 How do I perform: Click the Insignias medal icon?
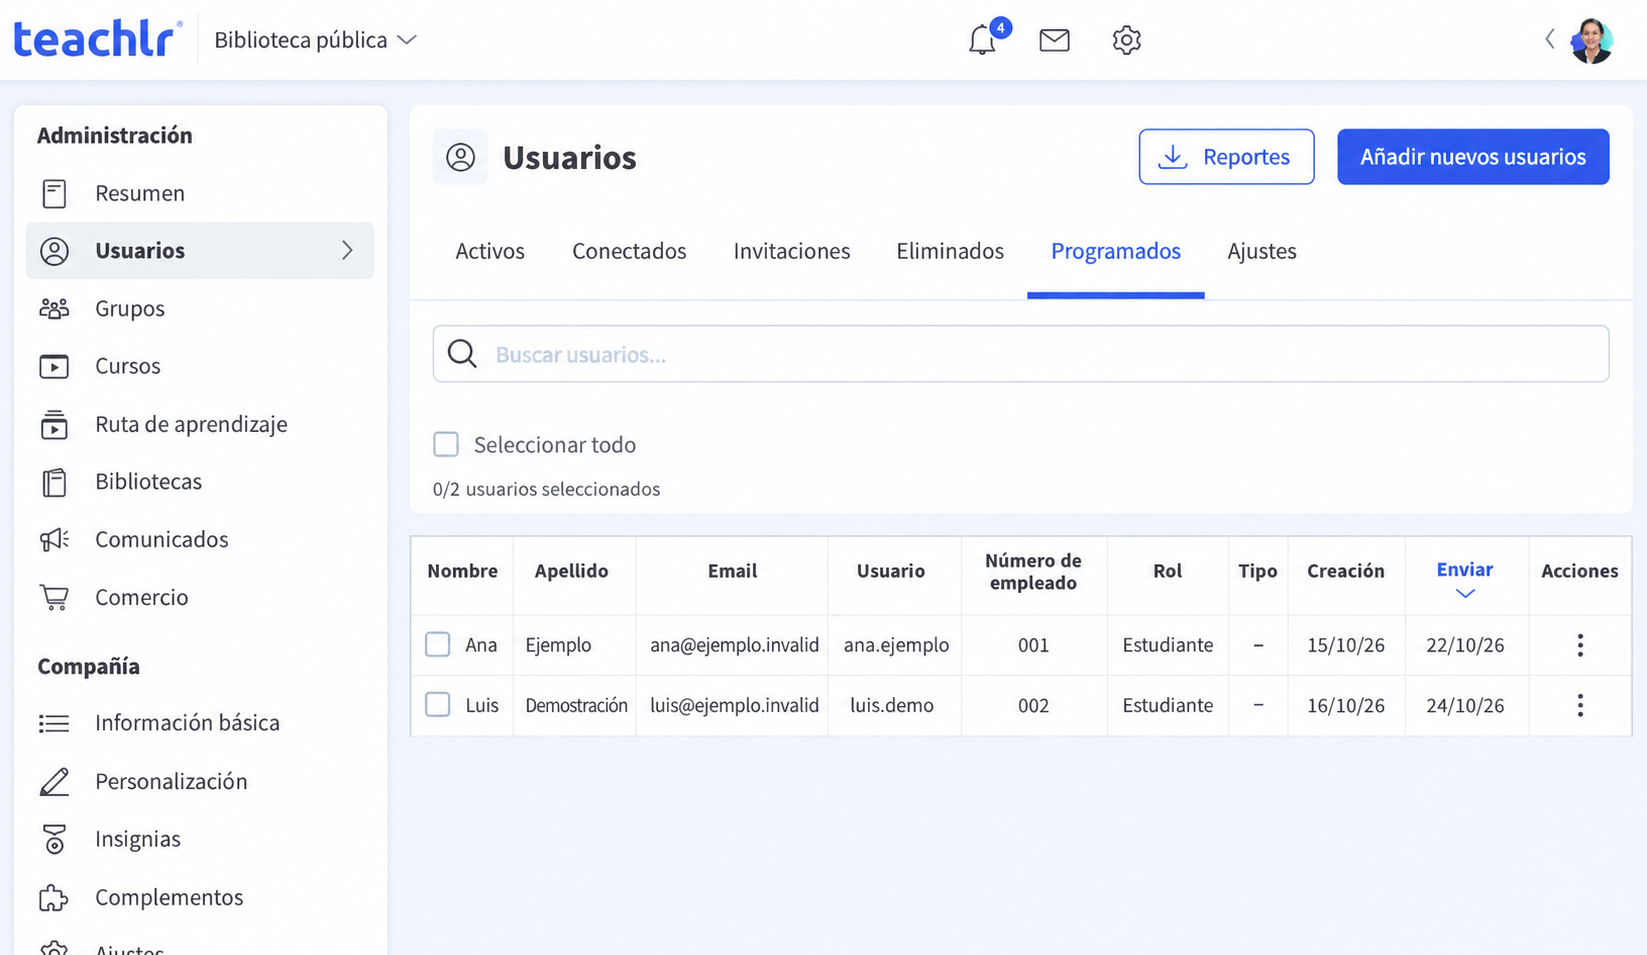[x=54, y=839]
